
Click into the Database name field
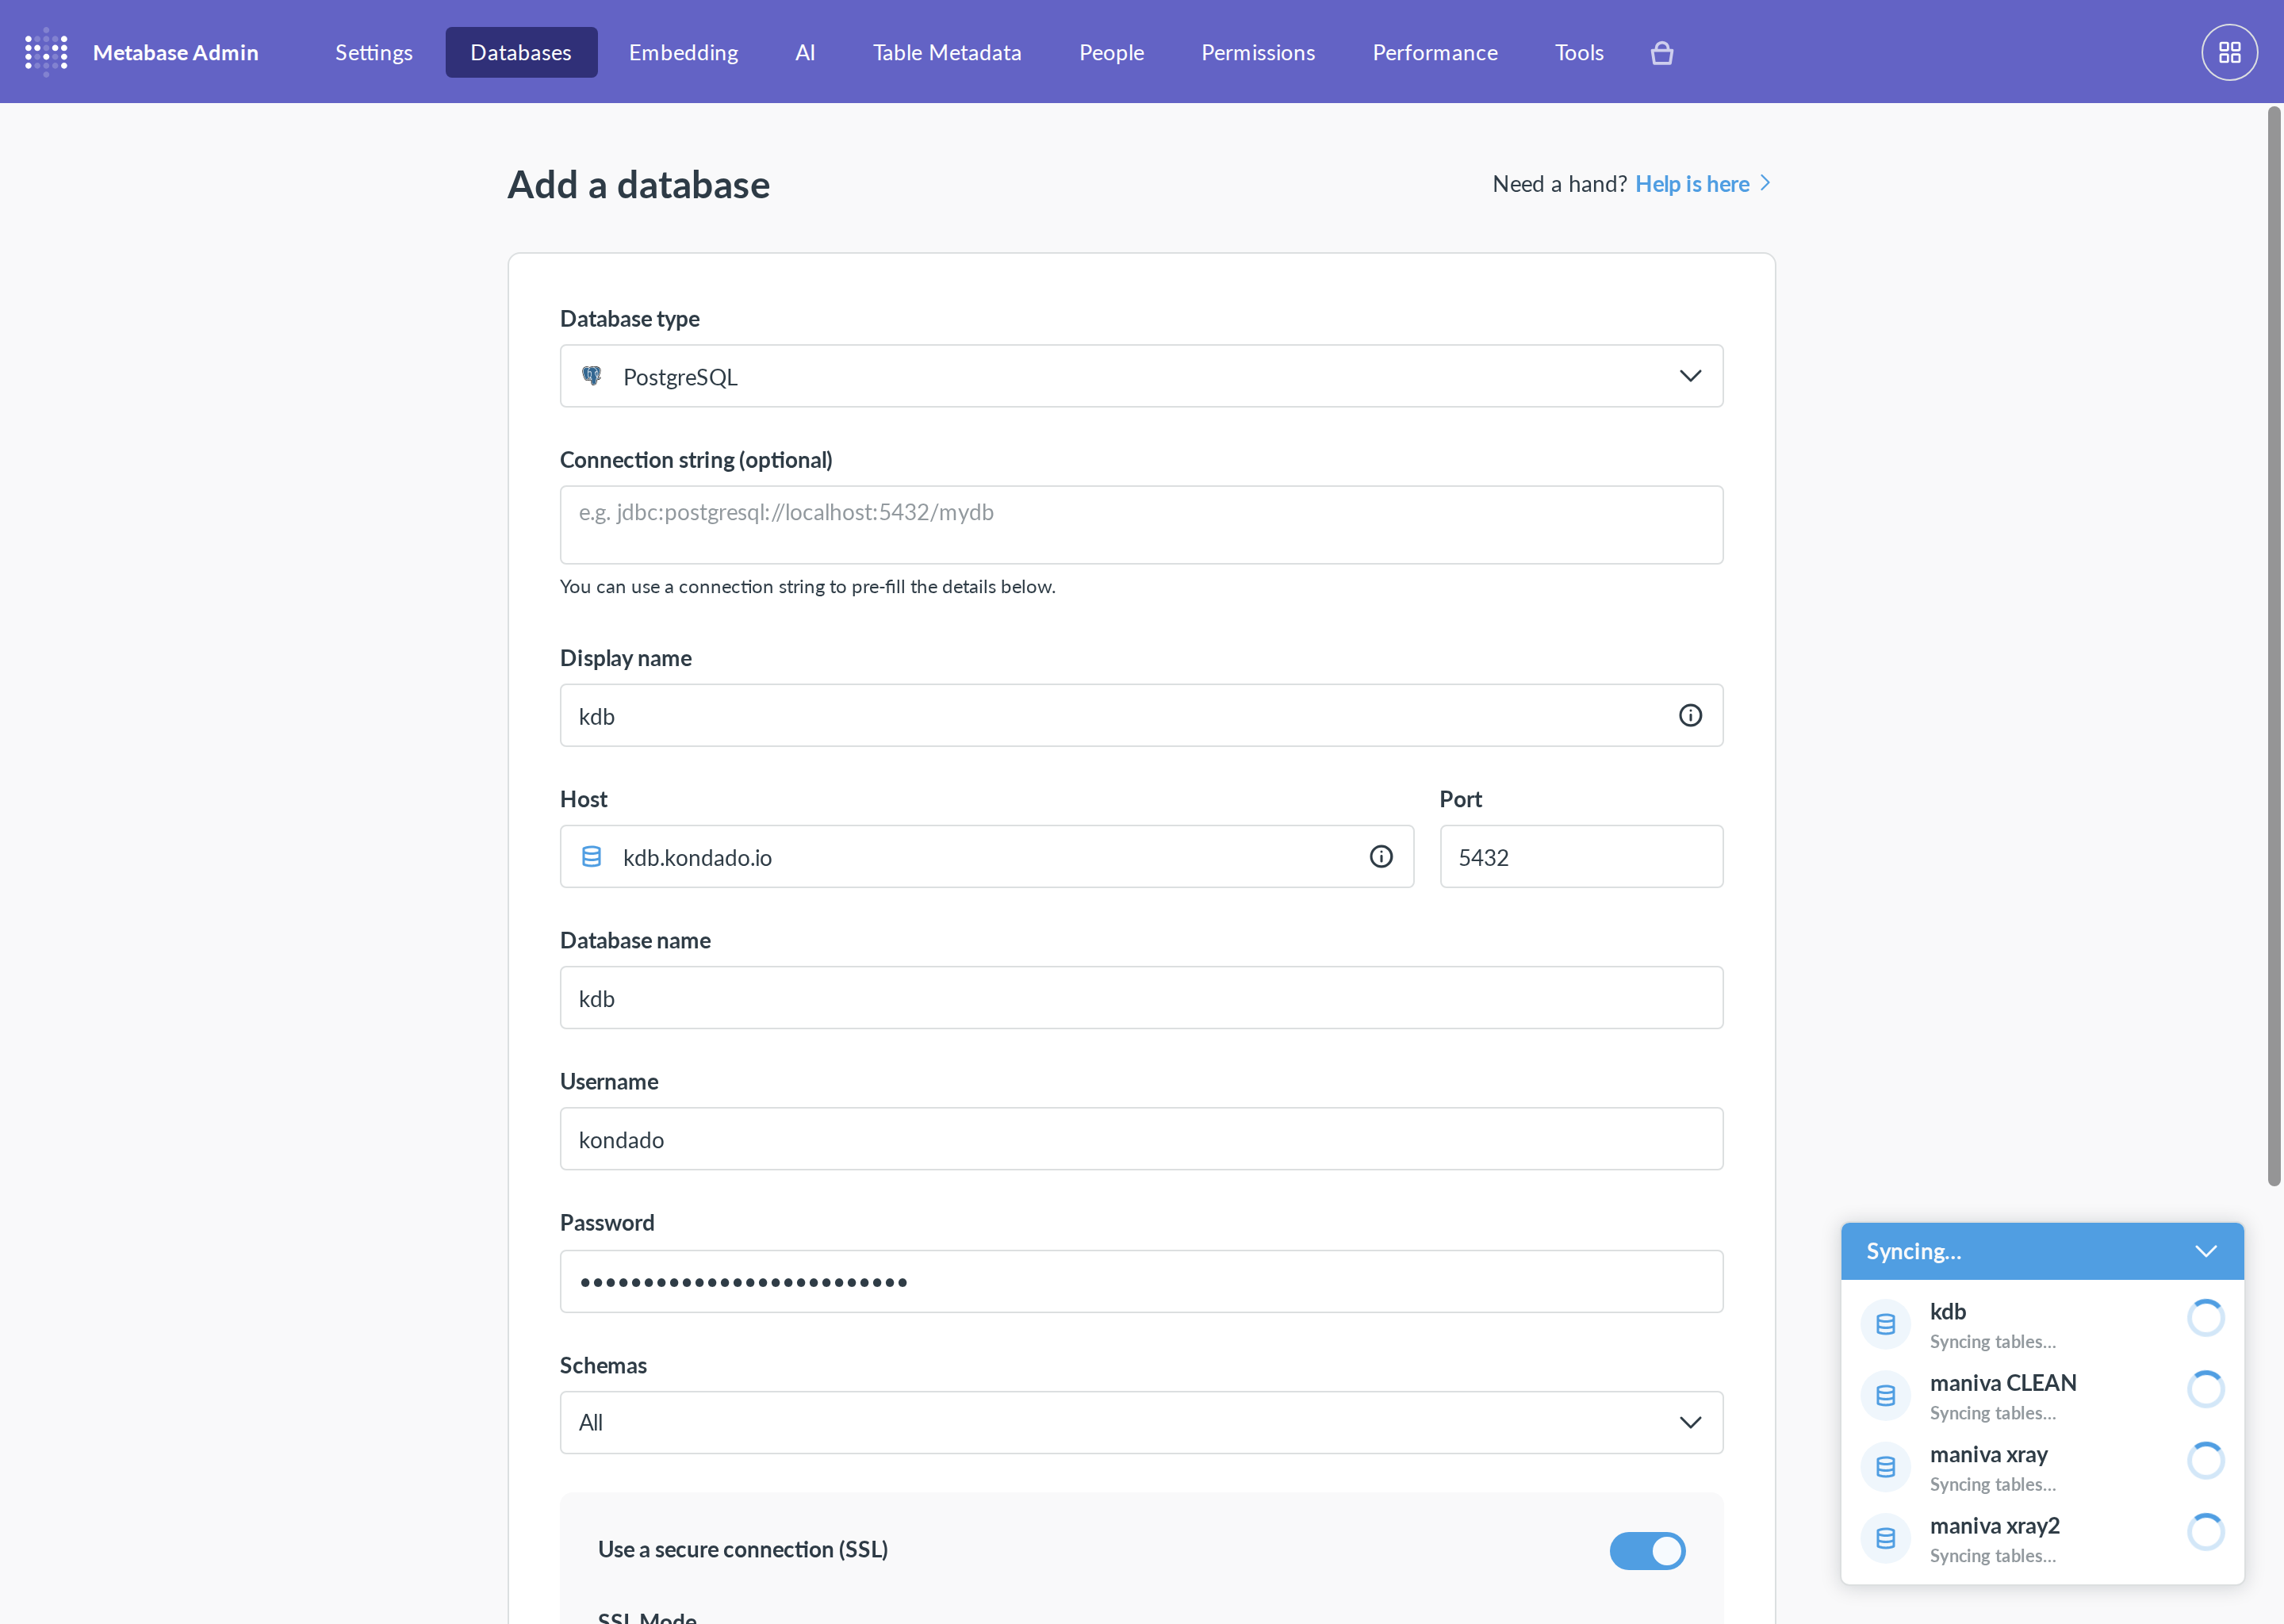click(x=1141, y=997)
